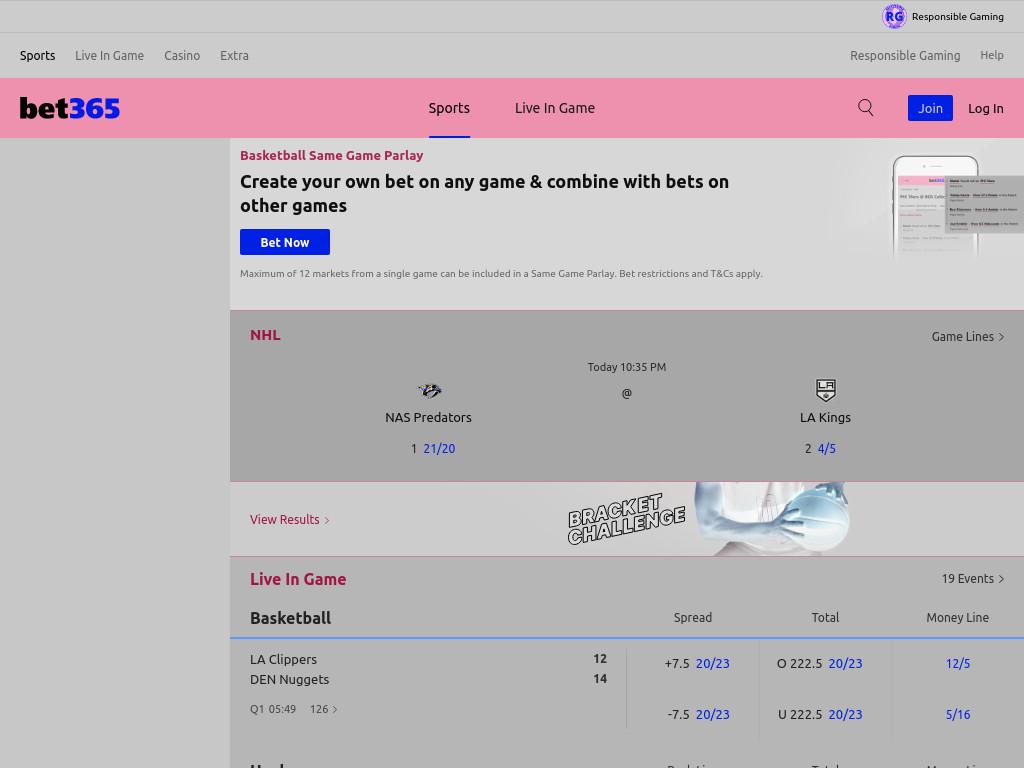Open the search magnifier icon
This screenshot has height=768, width=1024.
[x=865, y=108]
